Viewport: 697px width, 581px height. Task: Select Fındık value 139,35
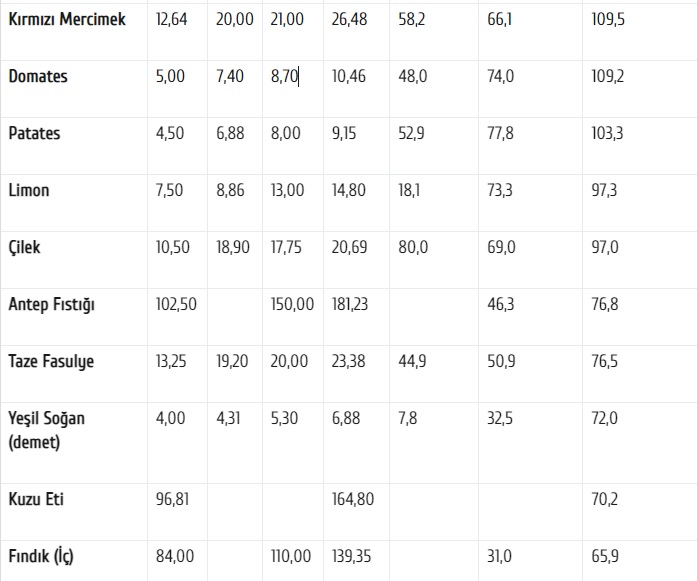tap(351, 556)
